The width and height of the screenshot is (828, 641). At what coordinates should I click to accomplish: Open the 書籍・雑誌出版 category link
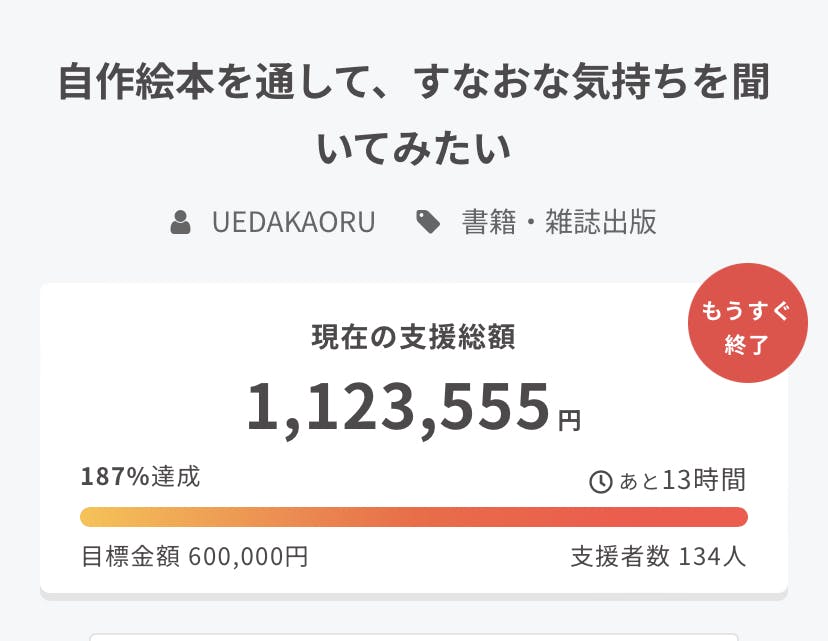click(559, 222)
